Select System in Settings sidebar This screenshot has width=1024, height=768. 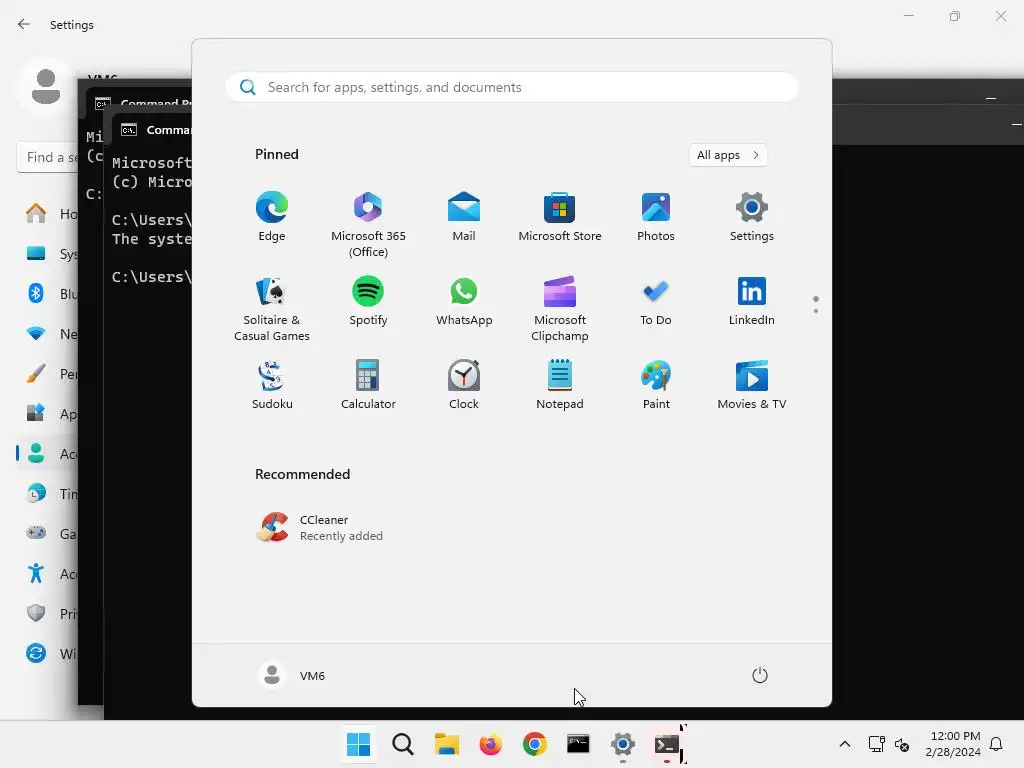49,254
